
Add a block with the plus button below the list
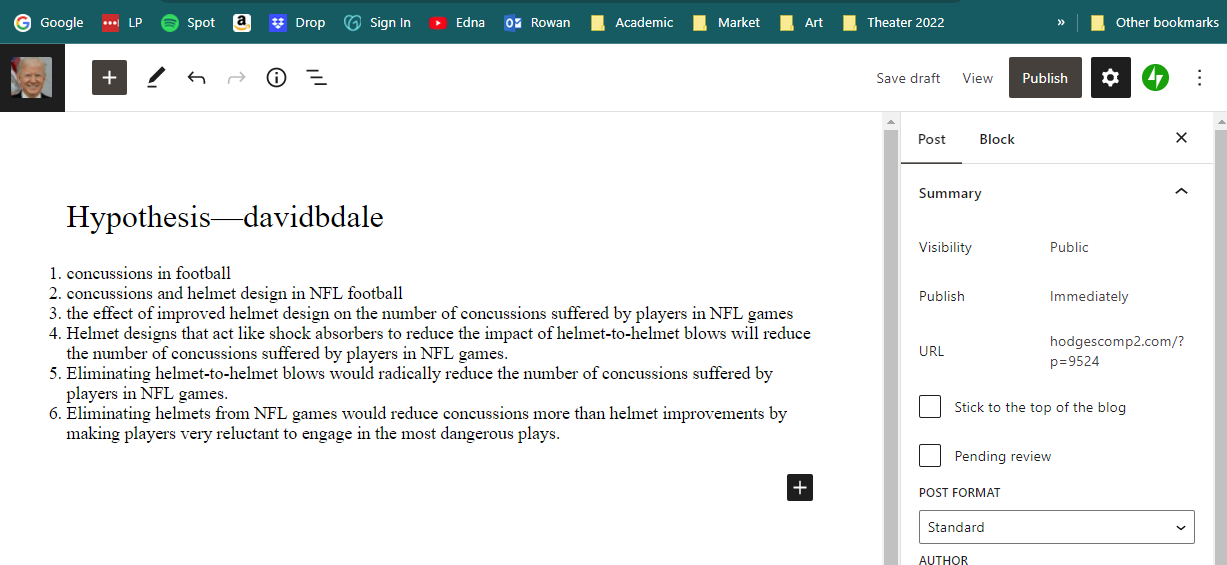pyautogui.click(x=799, y=487)
